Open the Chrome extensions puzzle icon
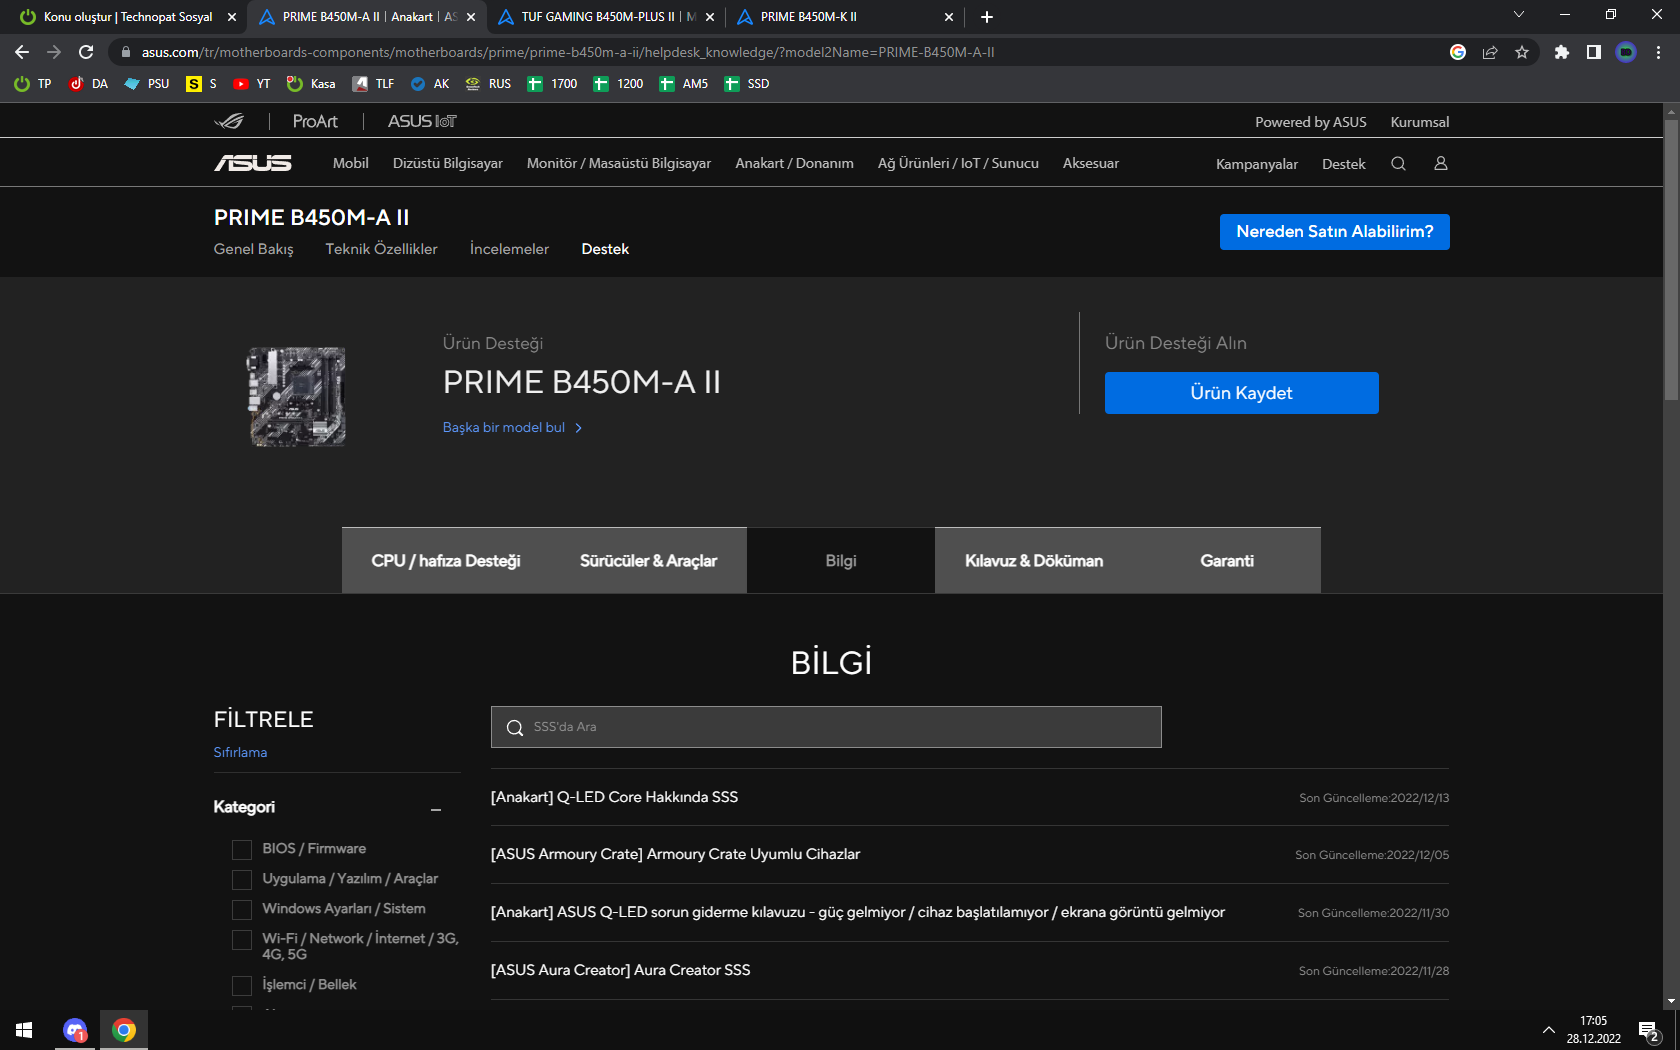The image size is (1680, 1050). point(1562,52)
